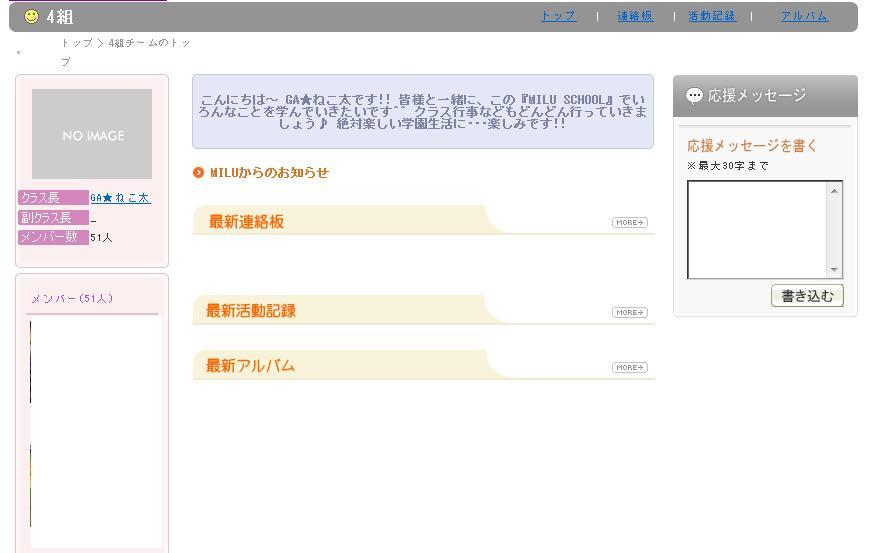The image size is (877, 553).
Task: Open class leader GA★ねこ太's profile link
Action: coord(119,198)
